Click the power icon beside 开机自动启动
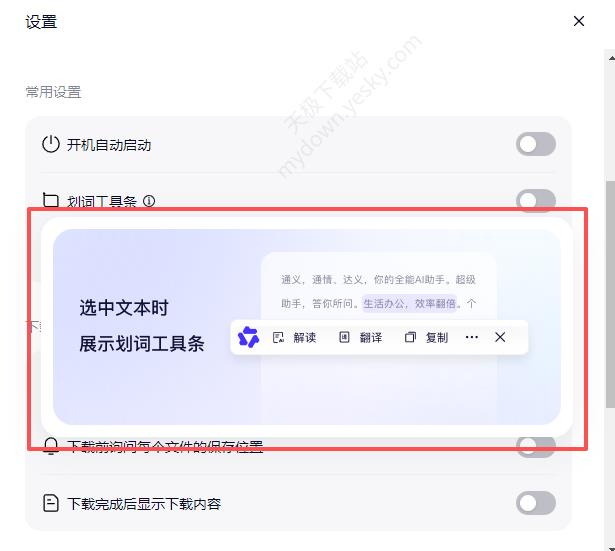This screenshot has width=615, height=551. 51,144
